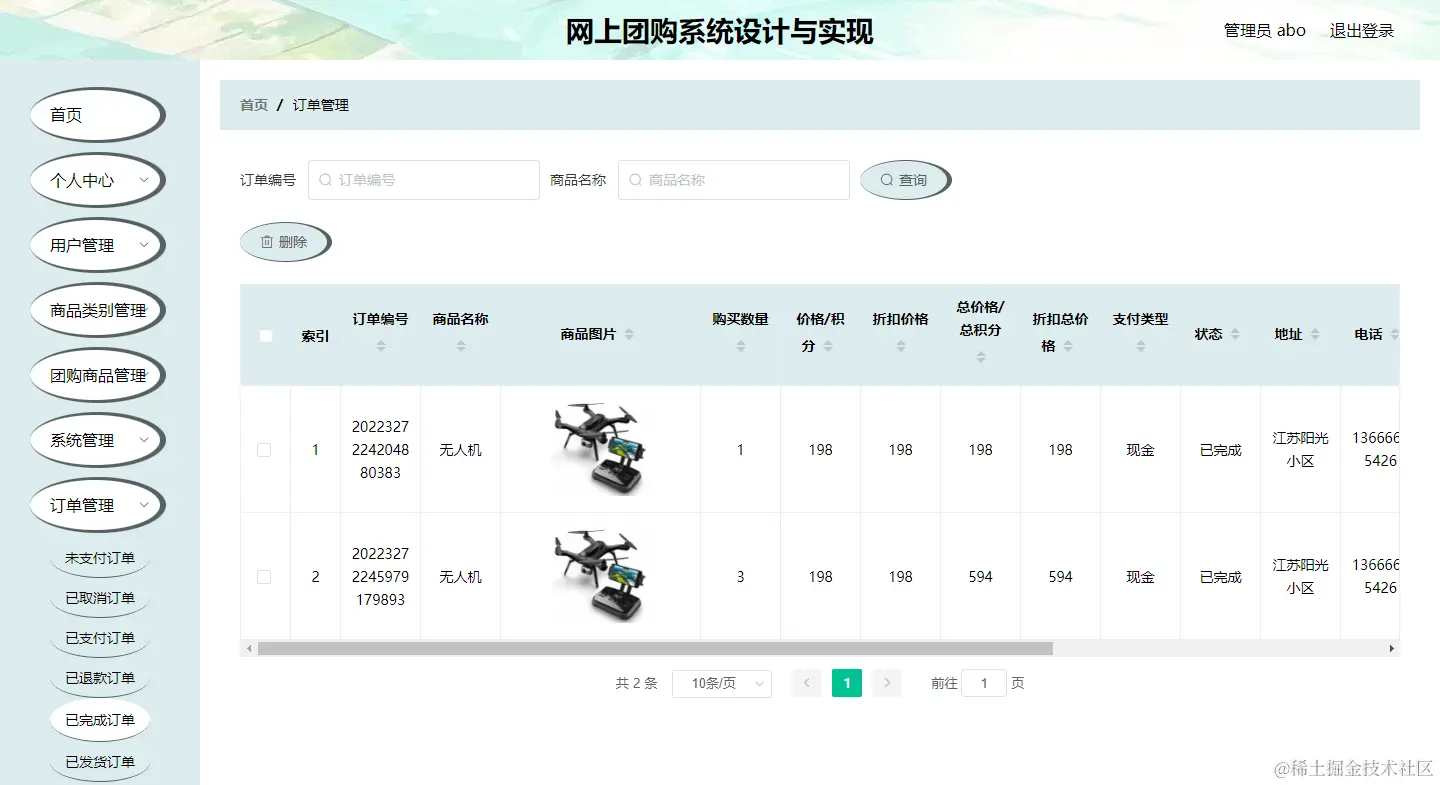Select the checkbox on order row 2

tap(265, 576)
